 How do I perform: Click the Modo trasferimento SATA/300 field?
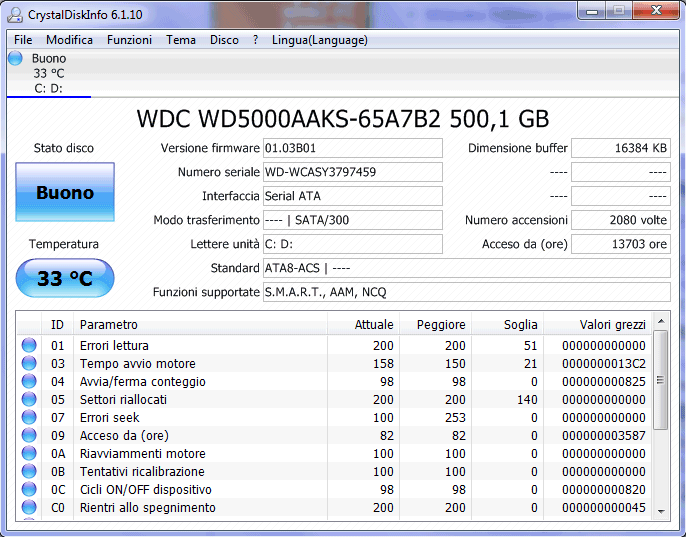(x=353, y=220)
